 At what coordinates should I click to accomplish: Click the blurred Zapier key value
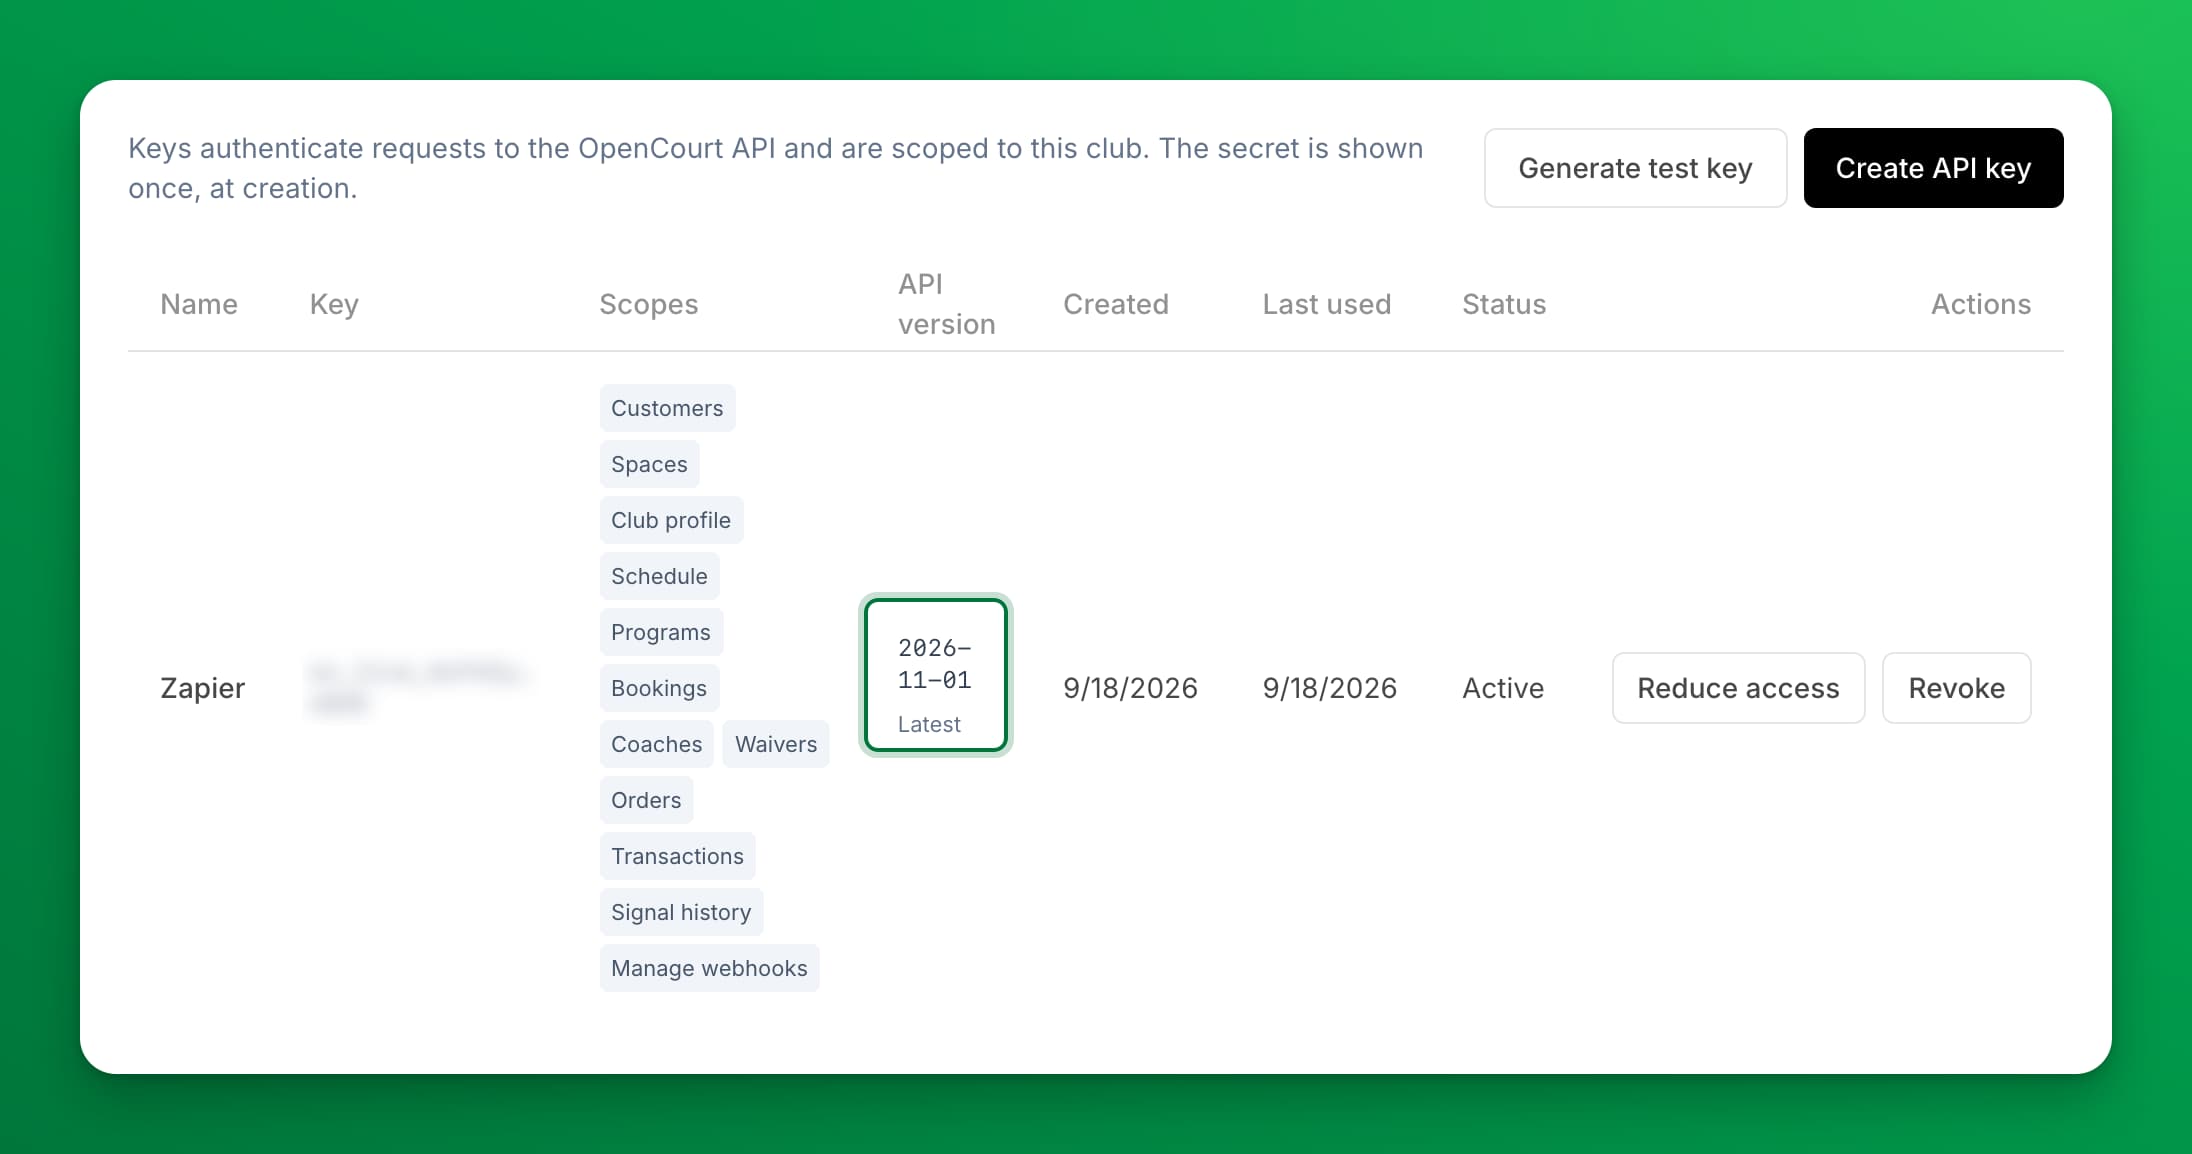tap(418, 688)
